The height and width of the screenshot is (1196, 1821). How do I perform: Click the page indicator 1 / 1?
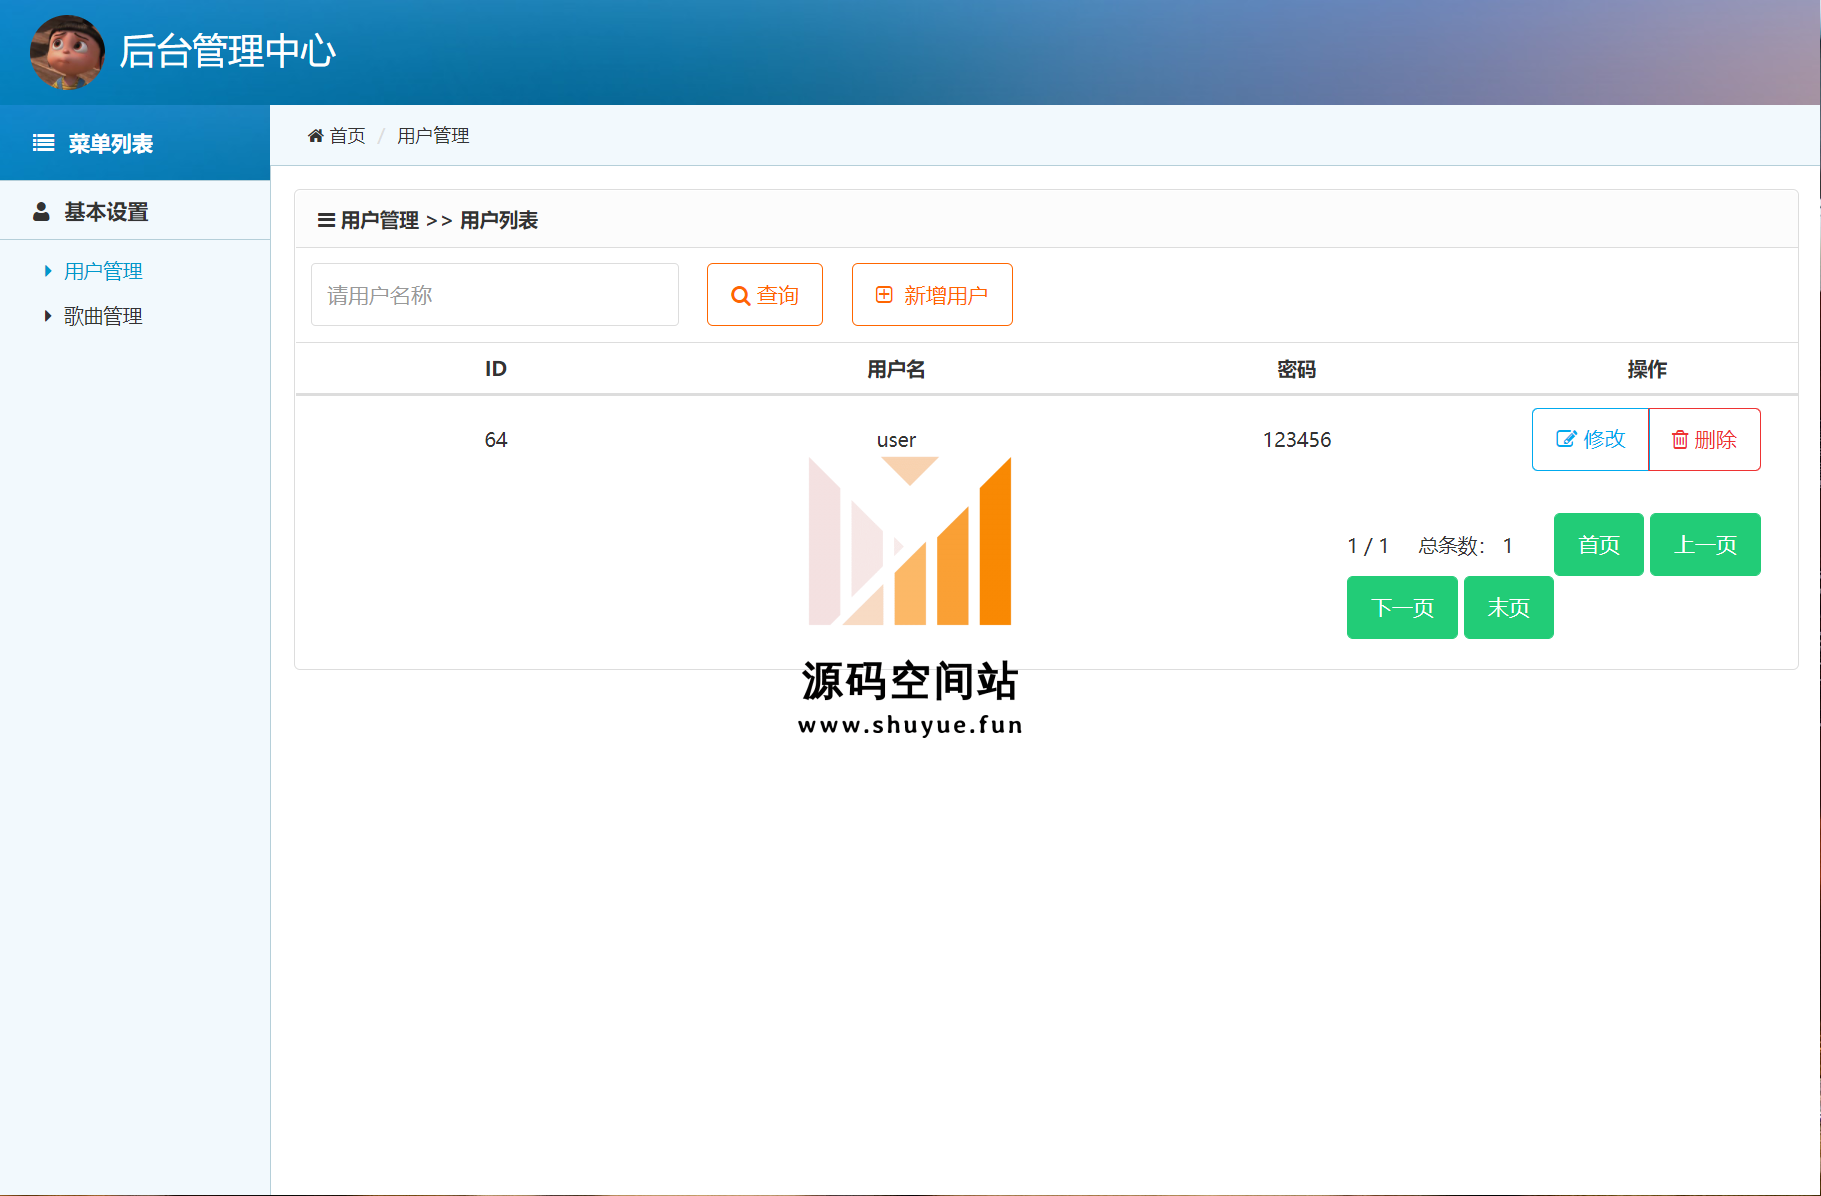click(x=1368, y=546)
